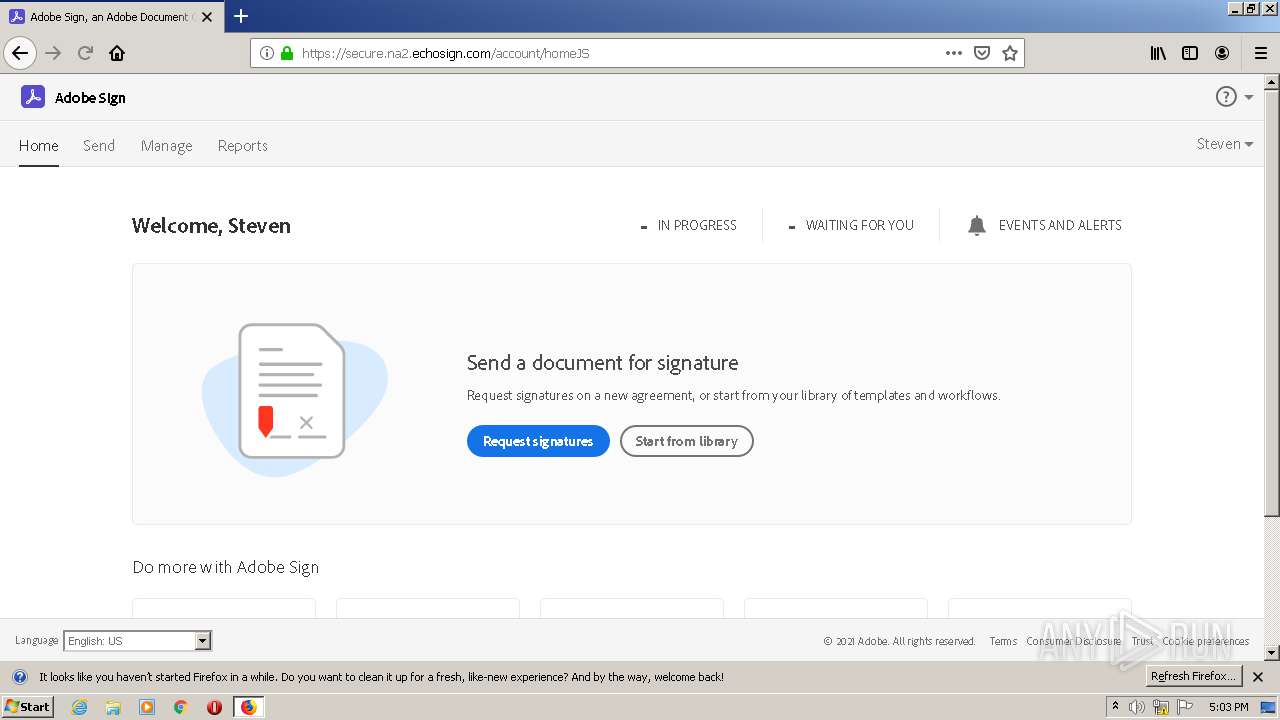The width and height of the screenshot is (1280, 720).
Task: Open the Language dropdown English: US
Action: coord(137,641)
